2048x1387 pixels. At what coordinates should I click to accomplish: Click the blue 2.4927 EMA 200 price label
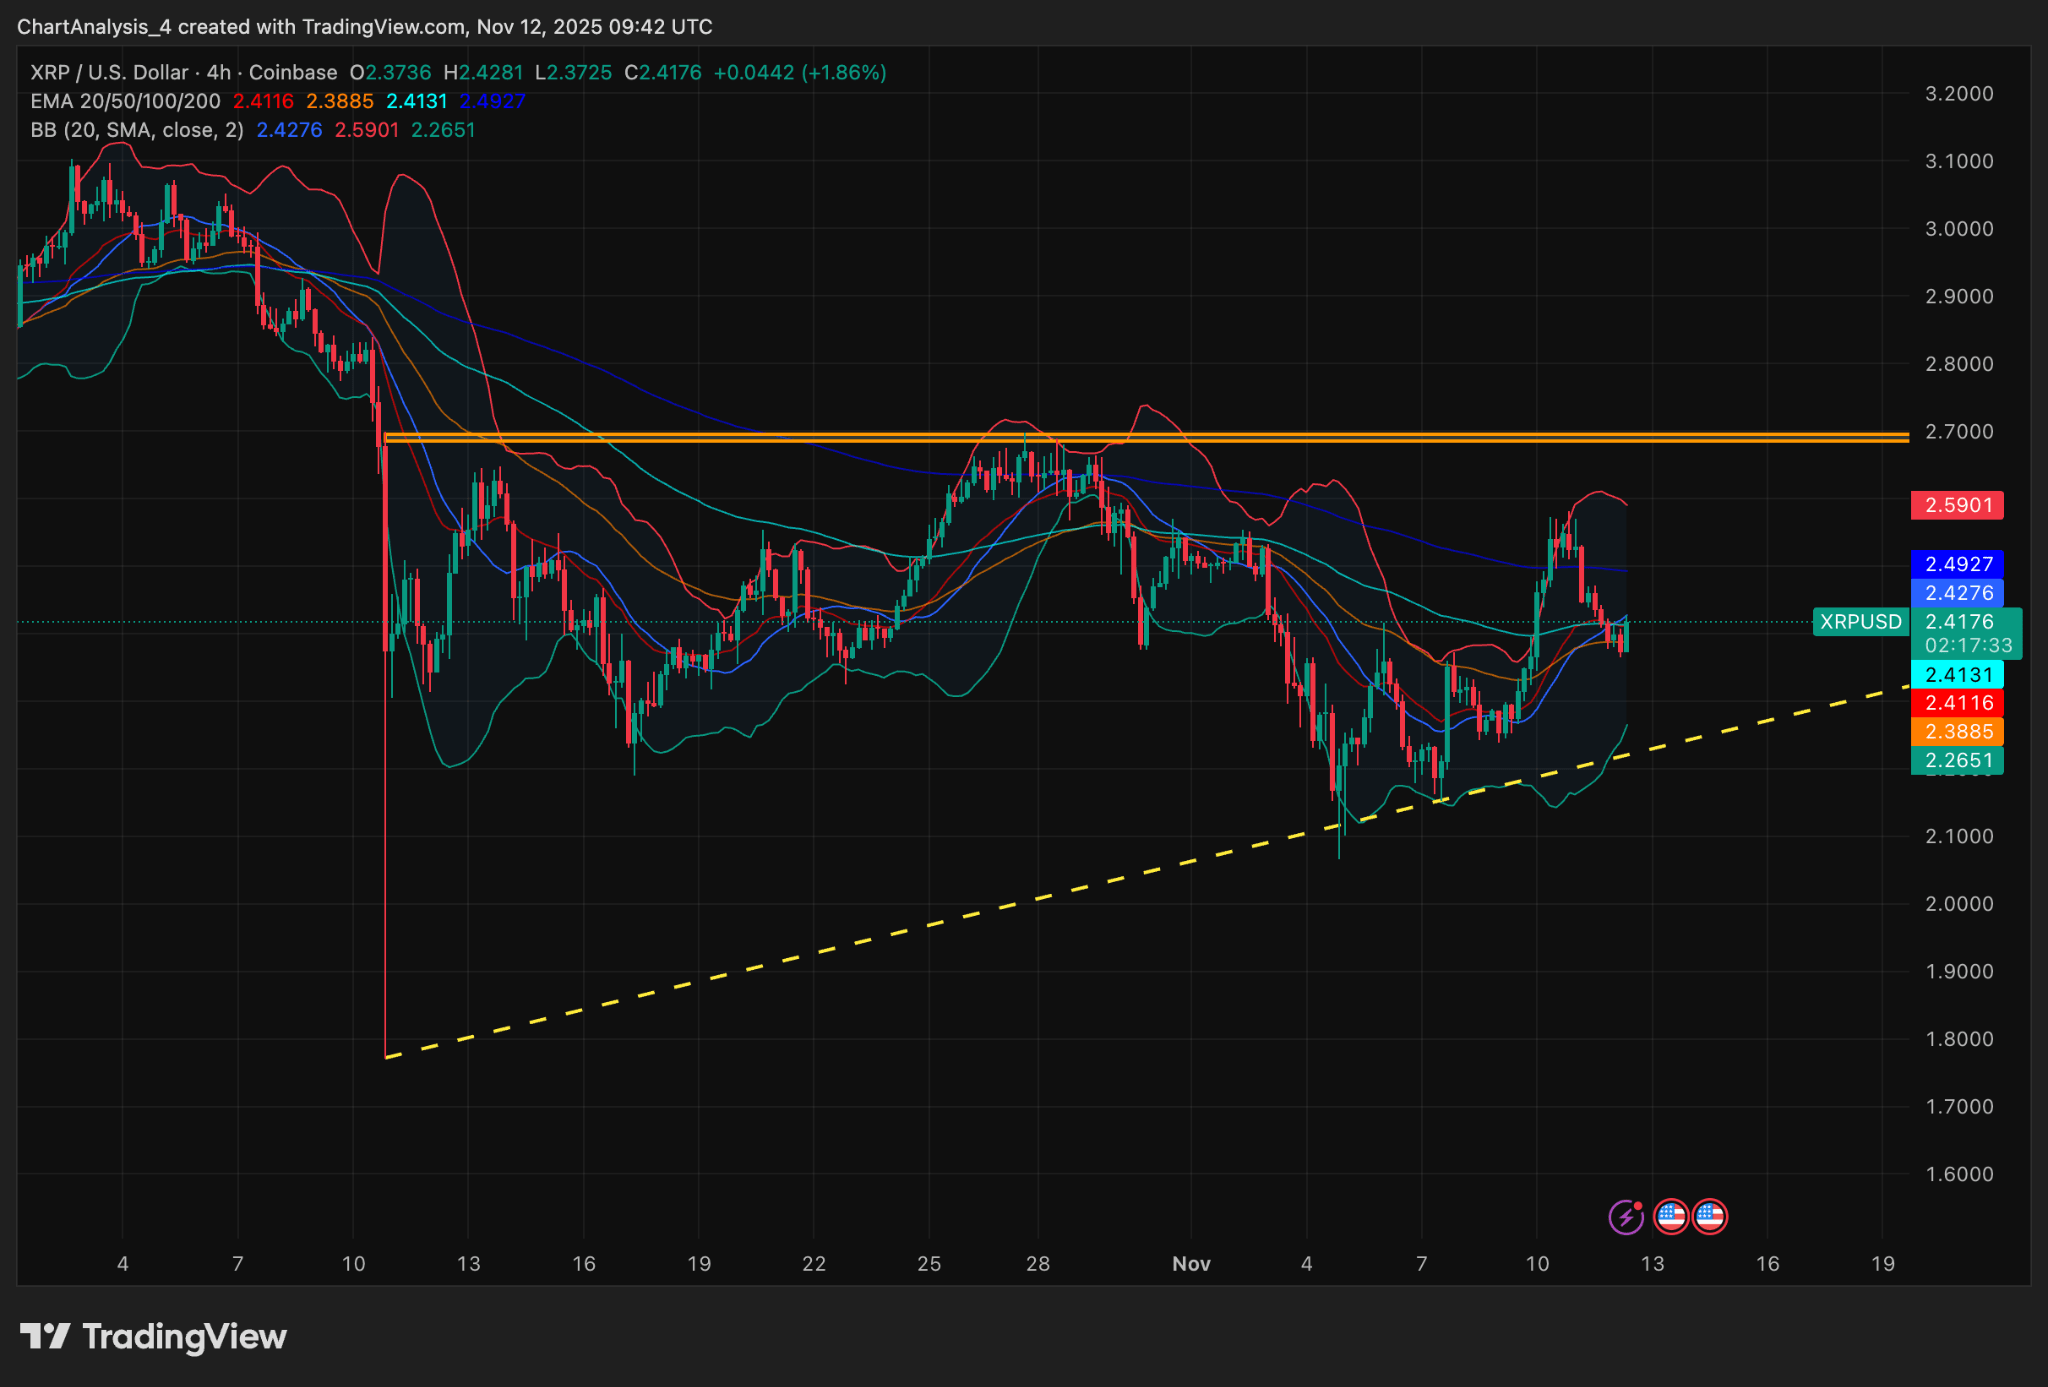[x=1958, y=564]
